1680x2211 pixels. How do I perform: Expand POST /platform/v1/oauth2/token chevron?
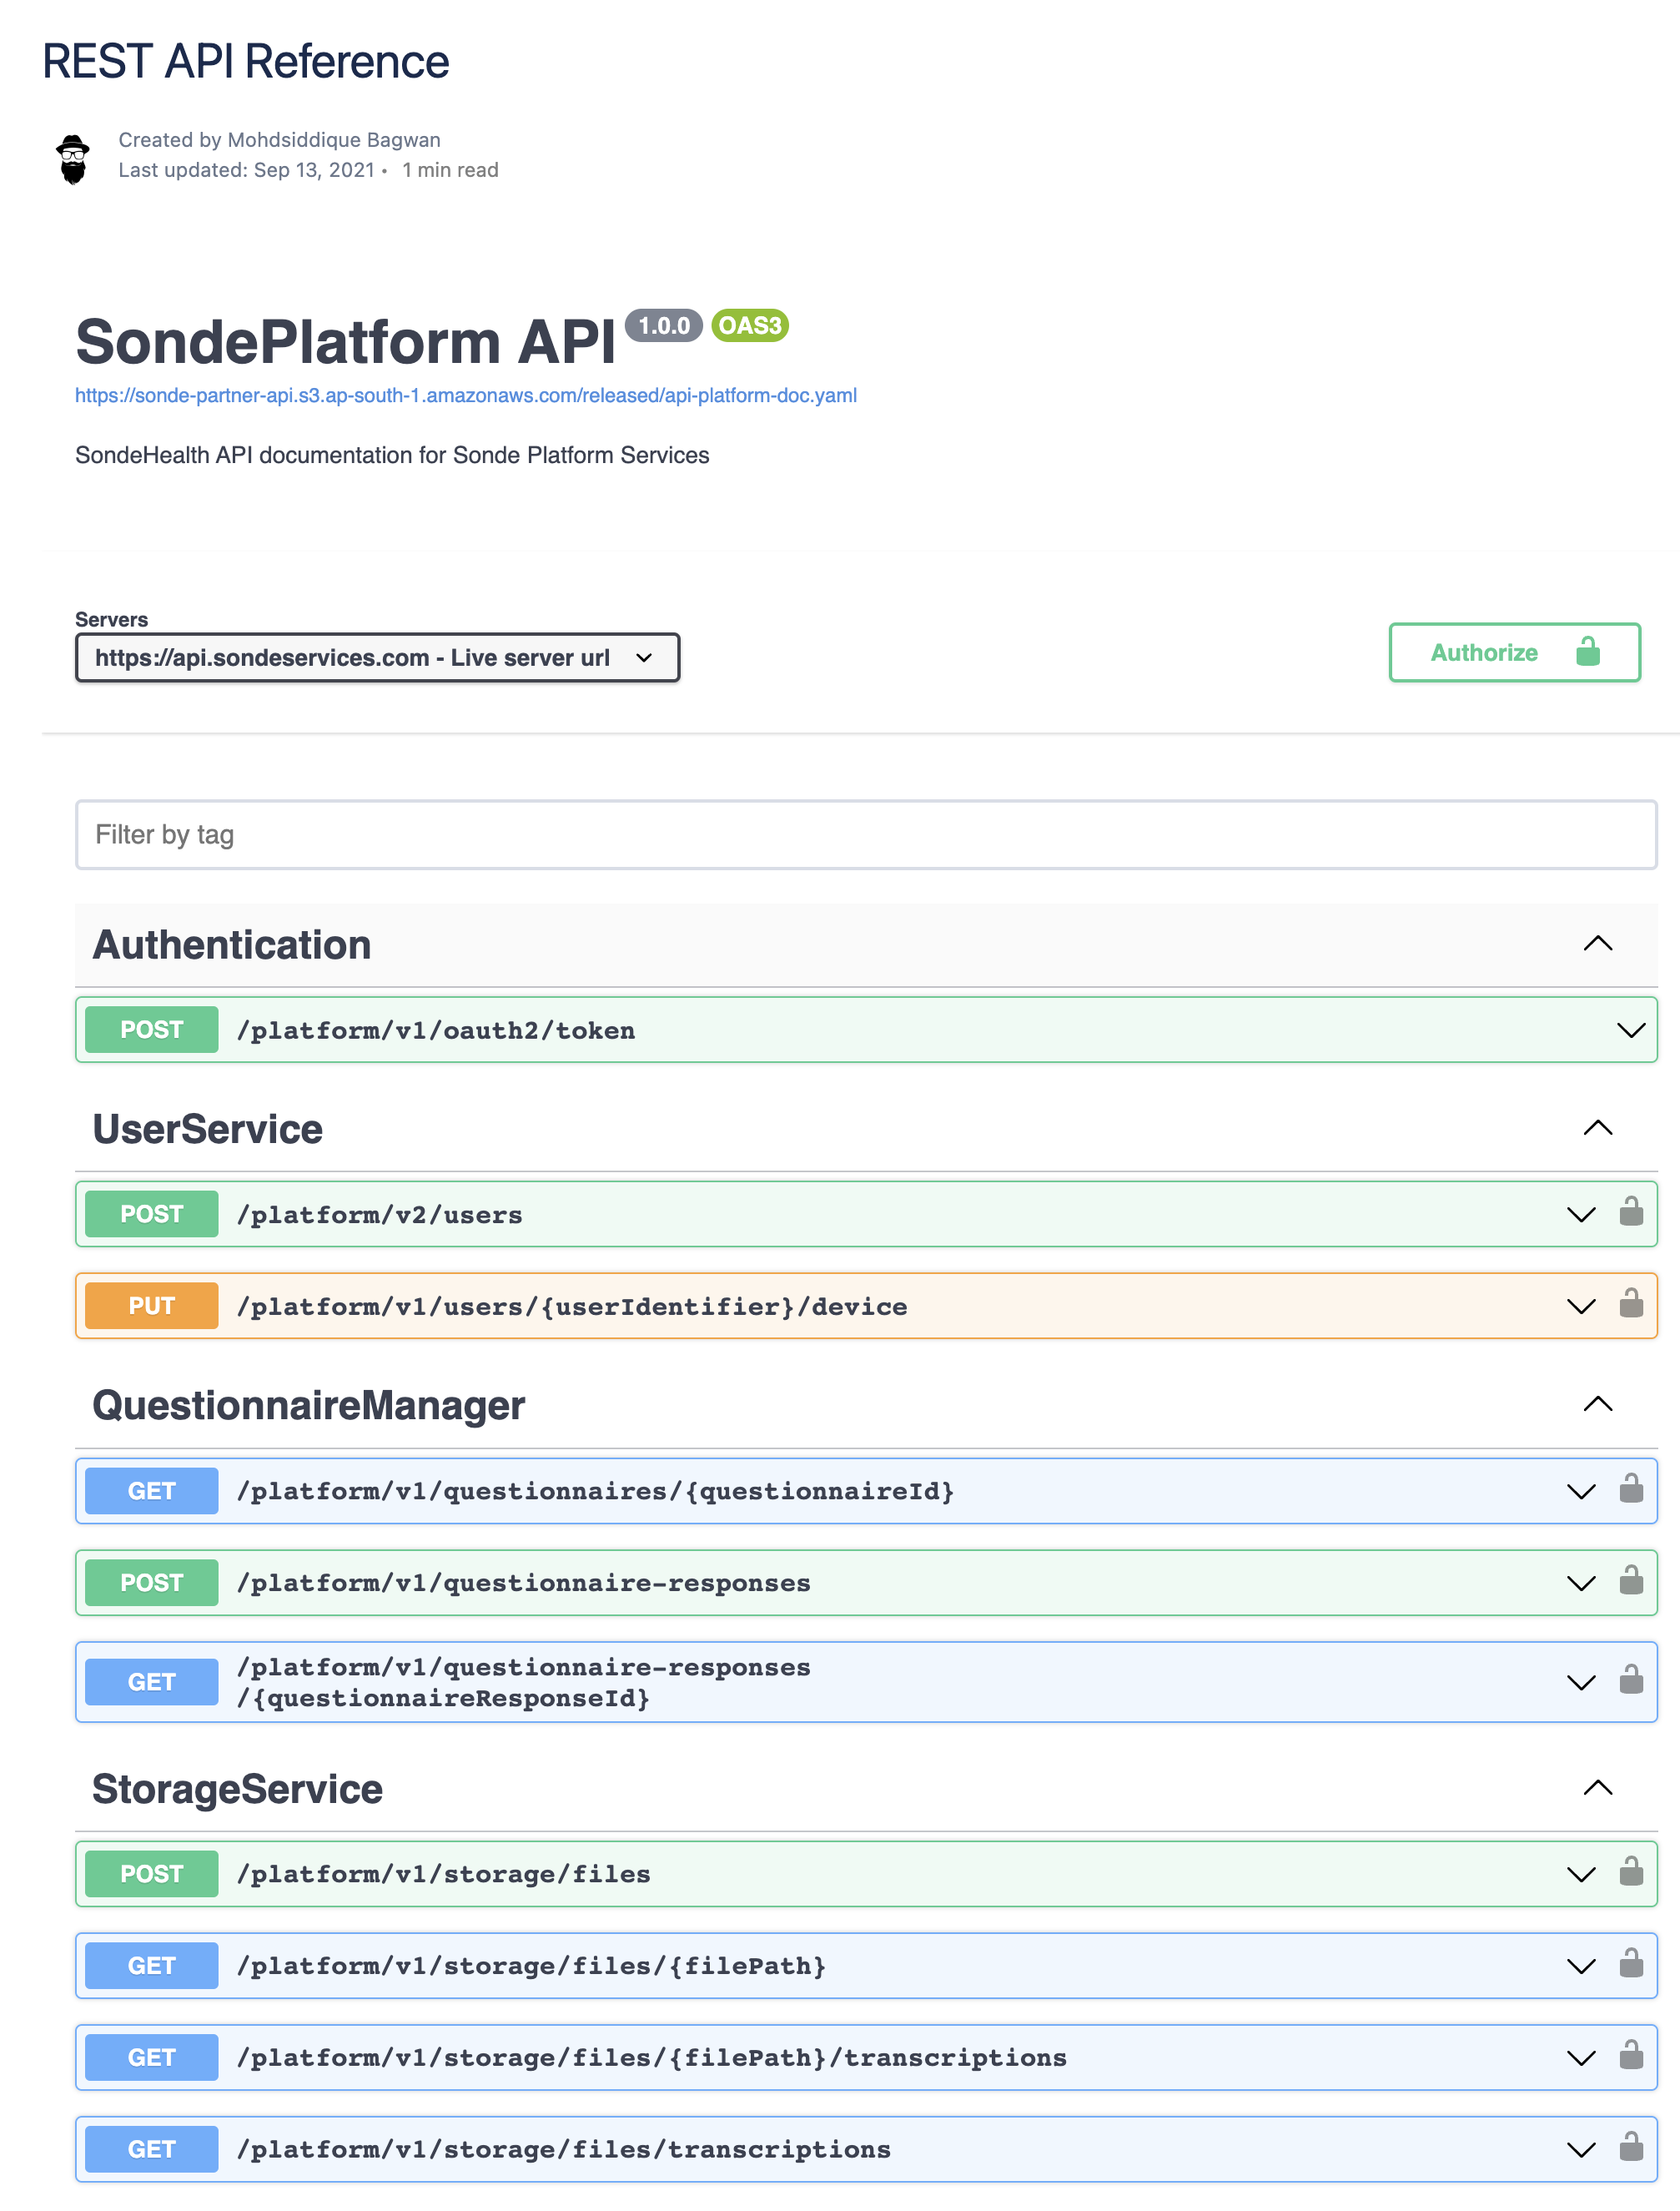[1630, 1030]
